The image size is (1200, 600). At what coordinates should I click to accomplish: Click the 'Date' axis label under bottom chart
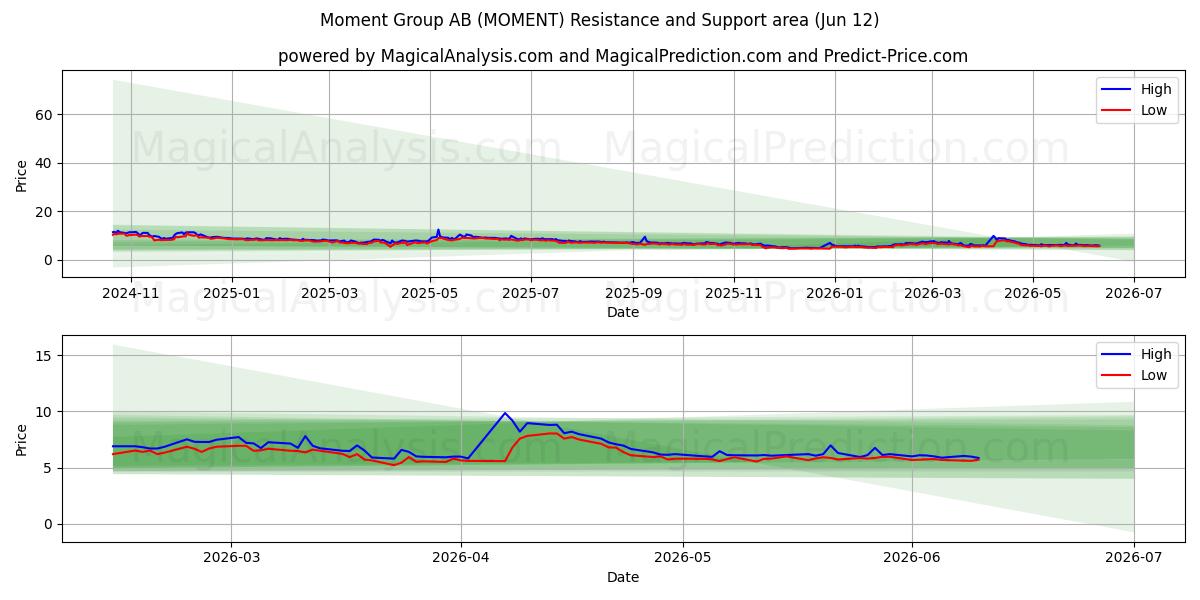click(623, 577)
